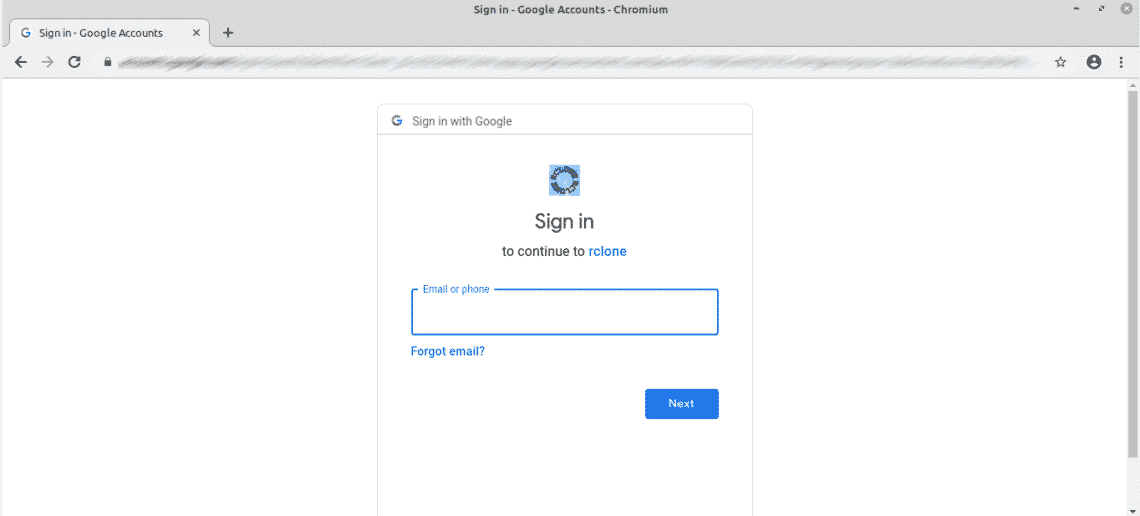Viewport: 1140px width, 516px height.
Task: Select the Sign in - Google Accounts tab
Action: [109, 33]
